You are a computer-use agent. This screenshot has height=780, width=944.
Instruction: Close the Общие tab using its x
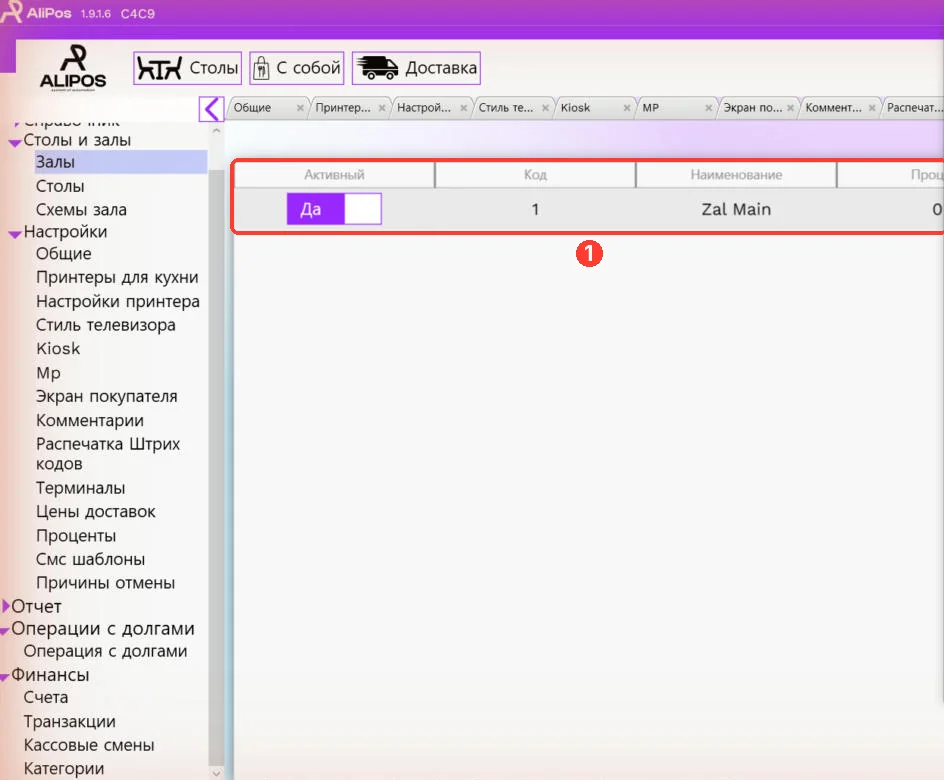coord(300,108)
